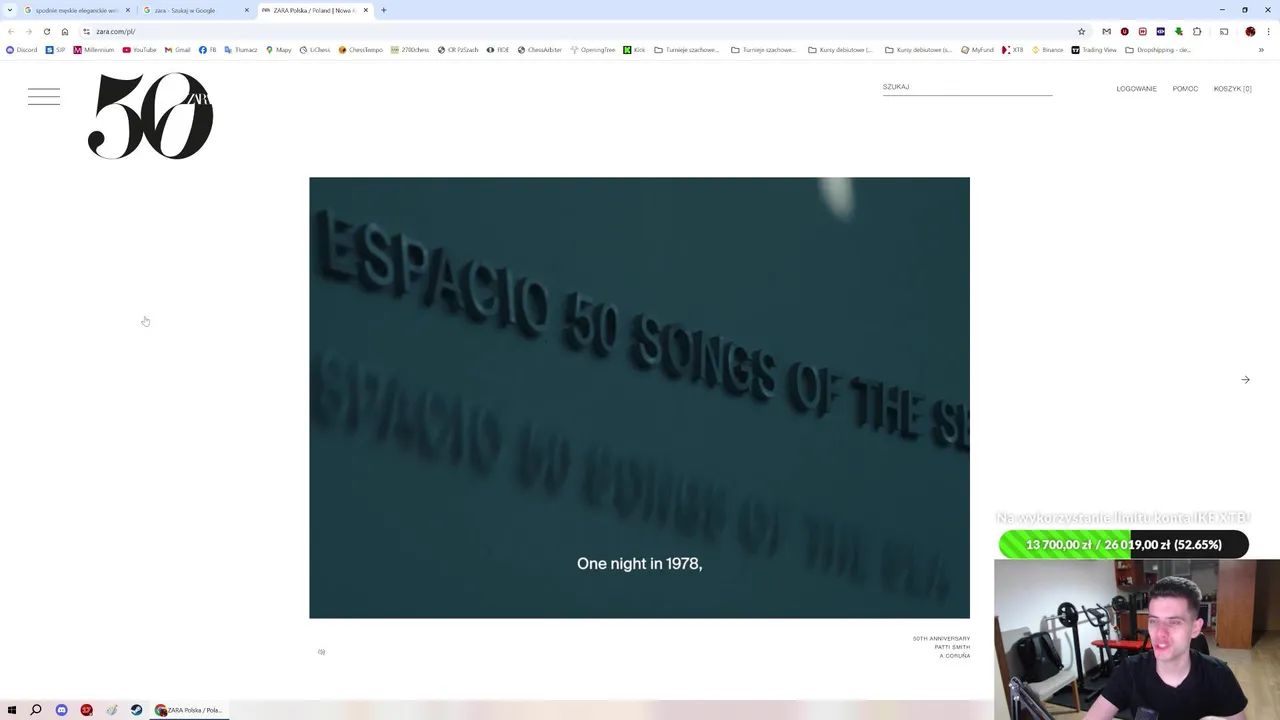Open the Chrome profile avatar
Image resolution: width=1280 pixels, height=720 pixels.
tap(1250, 31)
